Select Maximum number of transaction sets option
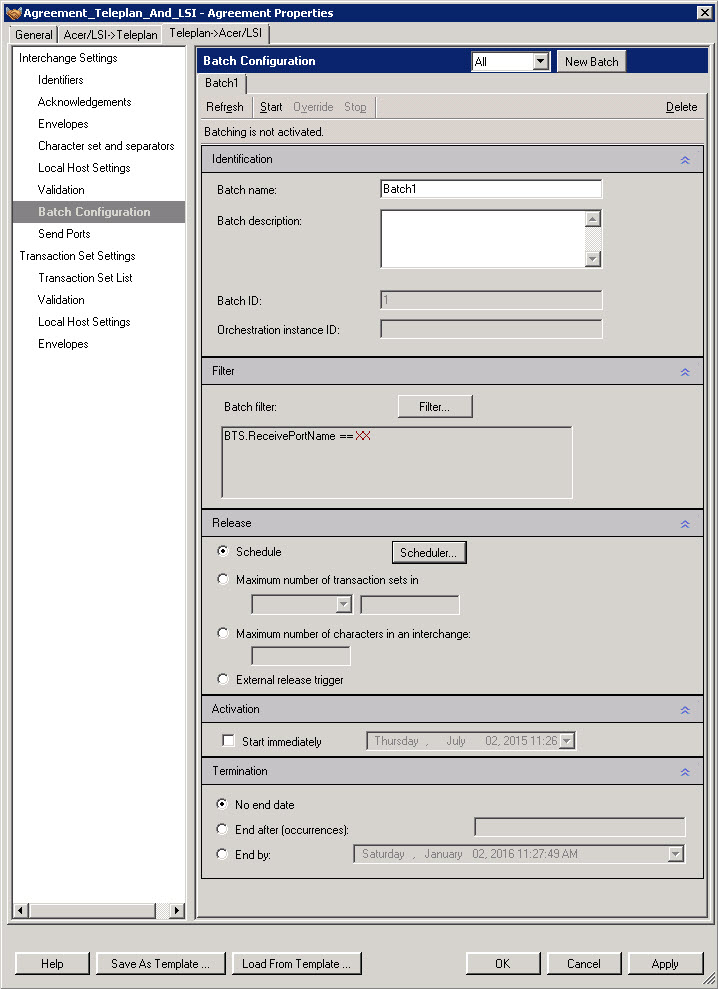 [222, 579]
